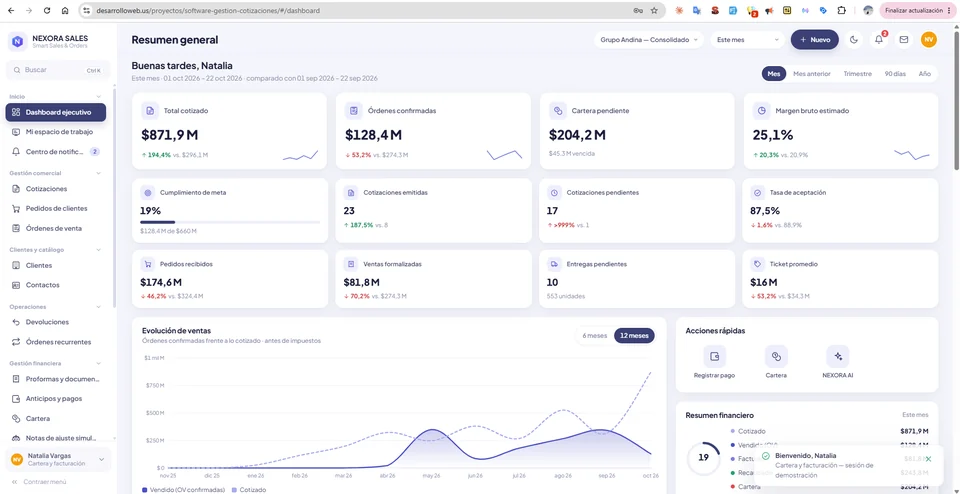Open Contactos in the sidebar

pyautogui.click(x=56, y=285)
